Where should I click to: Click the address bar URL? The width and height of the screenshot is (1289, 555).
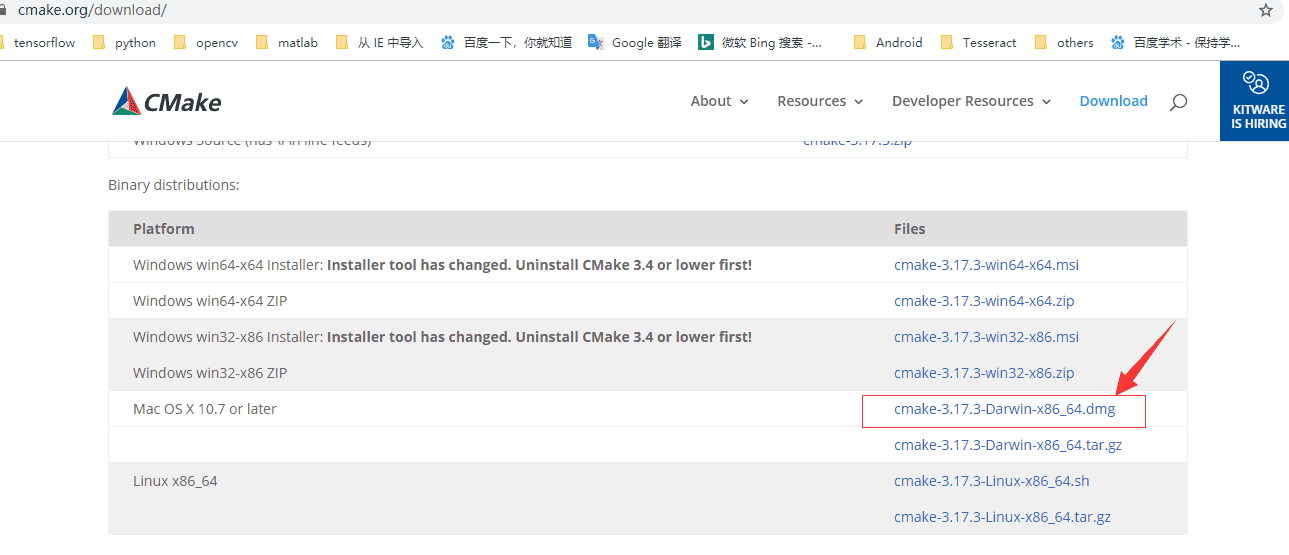[92, 10]
